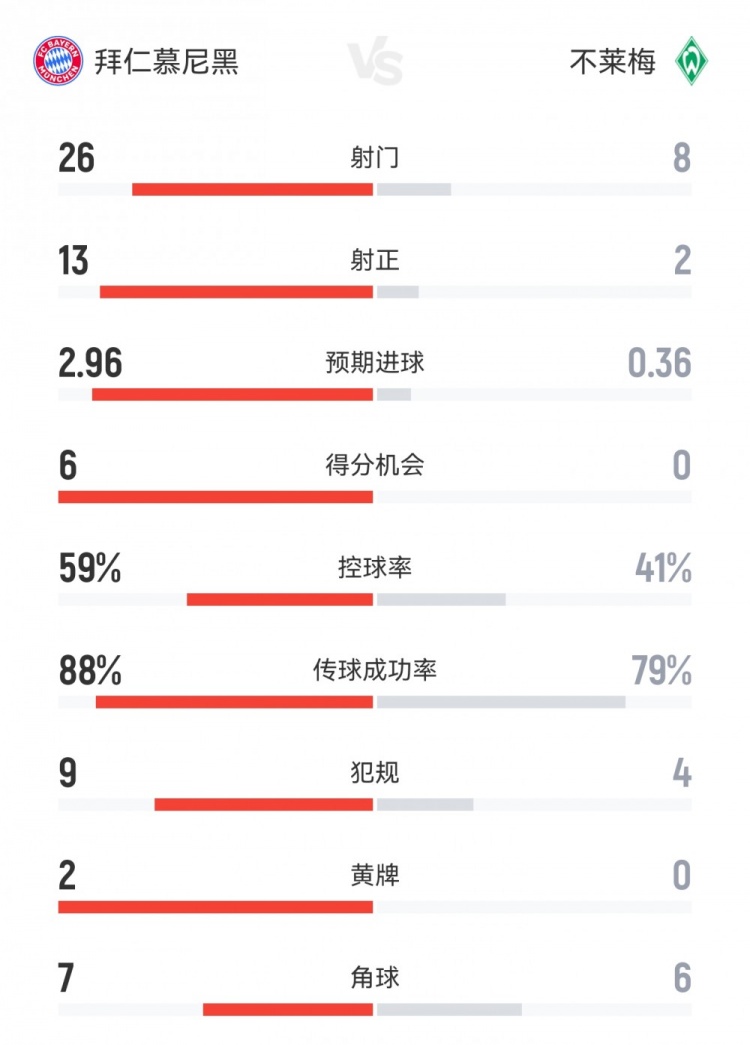
Task: Click Bayern's 59% possession value
Action: pos(89,568)
